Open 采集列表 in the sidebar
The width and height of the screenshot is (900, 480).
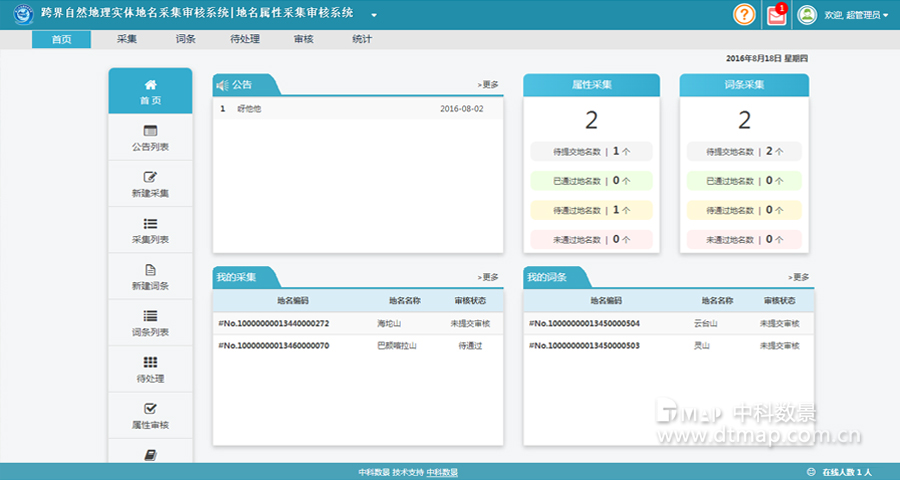150,224
